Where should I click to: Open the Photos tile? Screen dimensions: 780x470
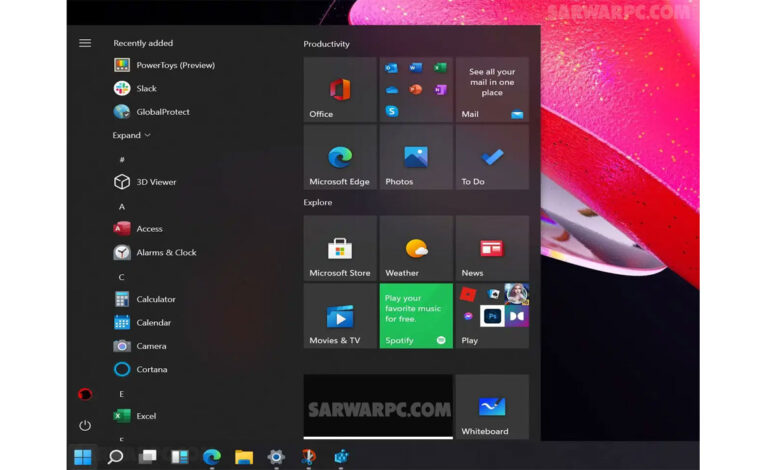416,157
